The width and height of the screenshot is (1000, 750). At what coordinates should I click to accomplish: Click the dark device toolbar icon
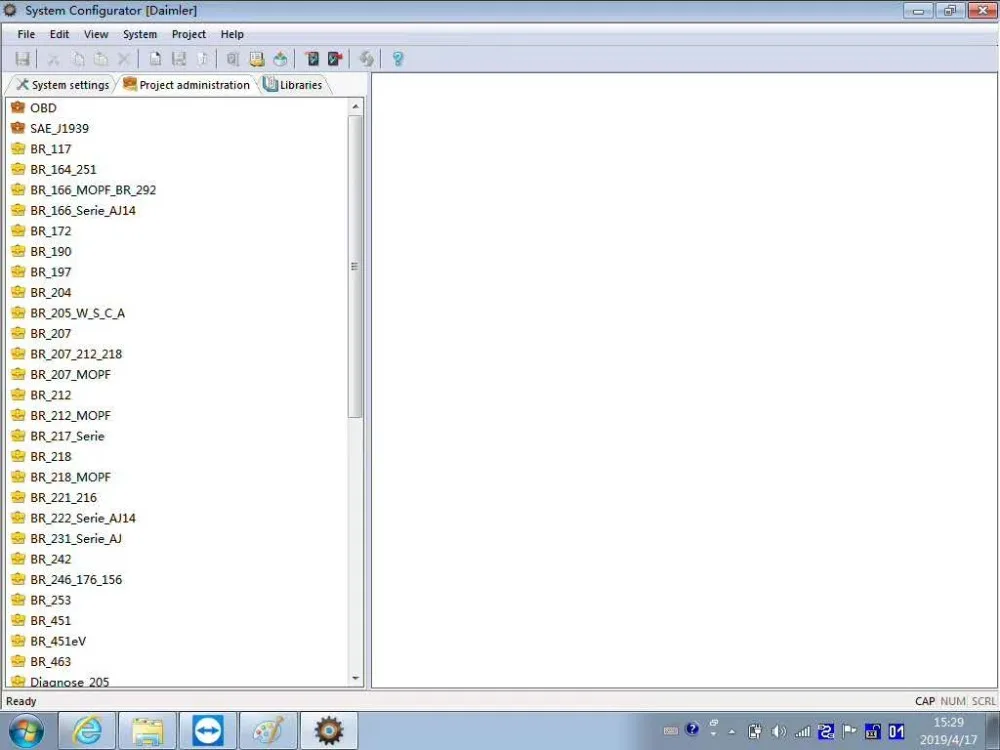(x=312, y=59)
